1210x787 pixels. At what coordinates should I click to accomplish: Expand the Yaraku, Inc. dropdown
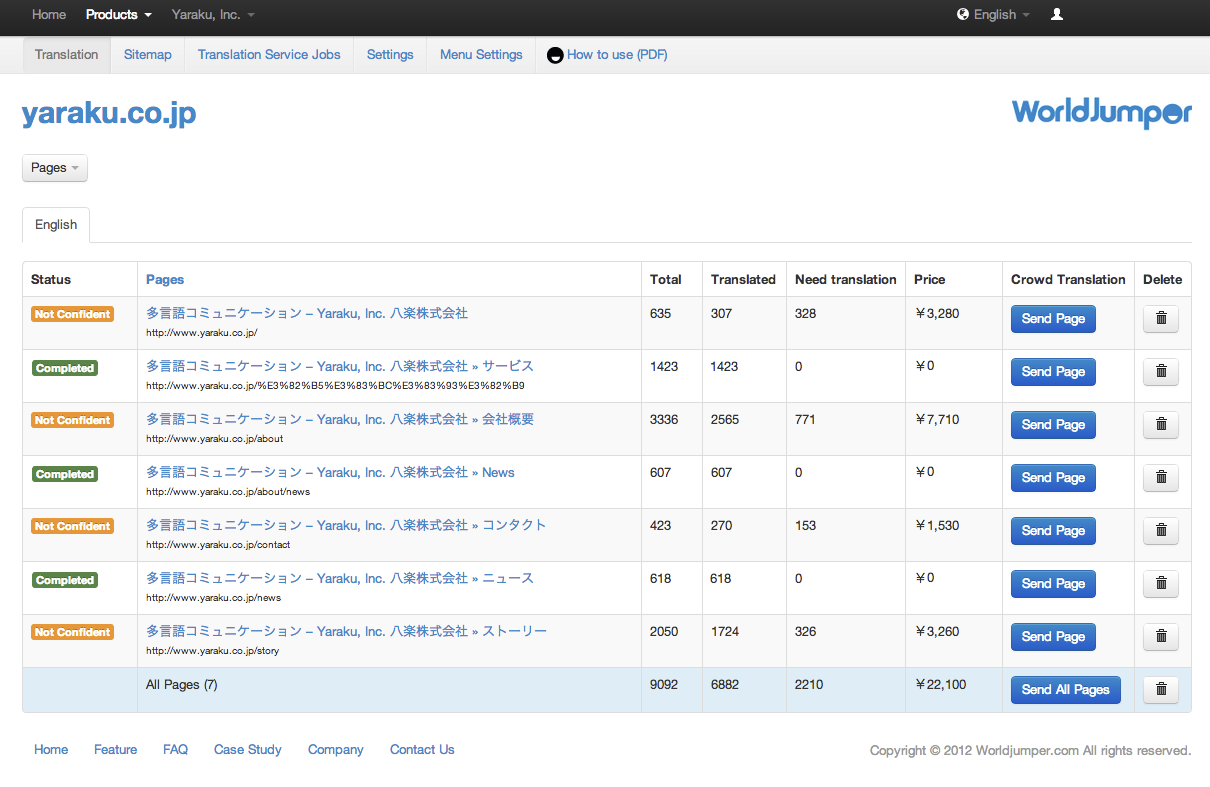coord(213,14)
